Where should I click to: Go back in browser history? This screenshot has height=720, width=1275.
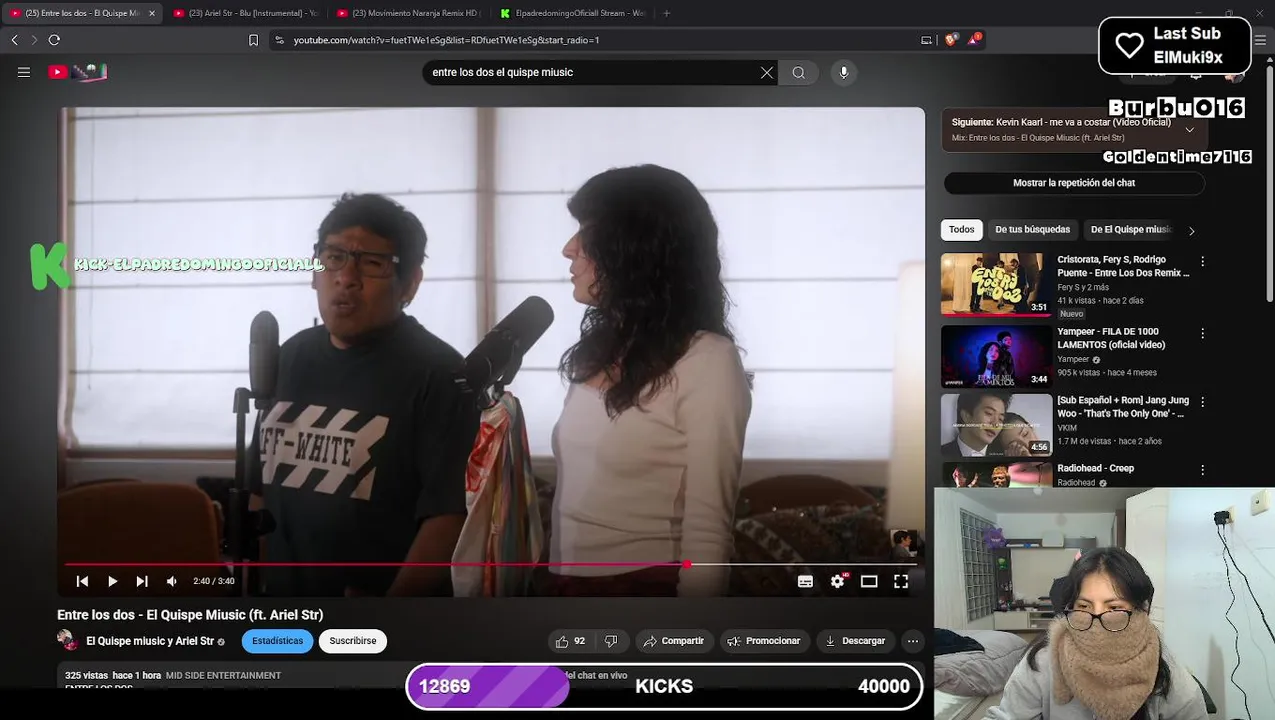click(14, 40)
